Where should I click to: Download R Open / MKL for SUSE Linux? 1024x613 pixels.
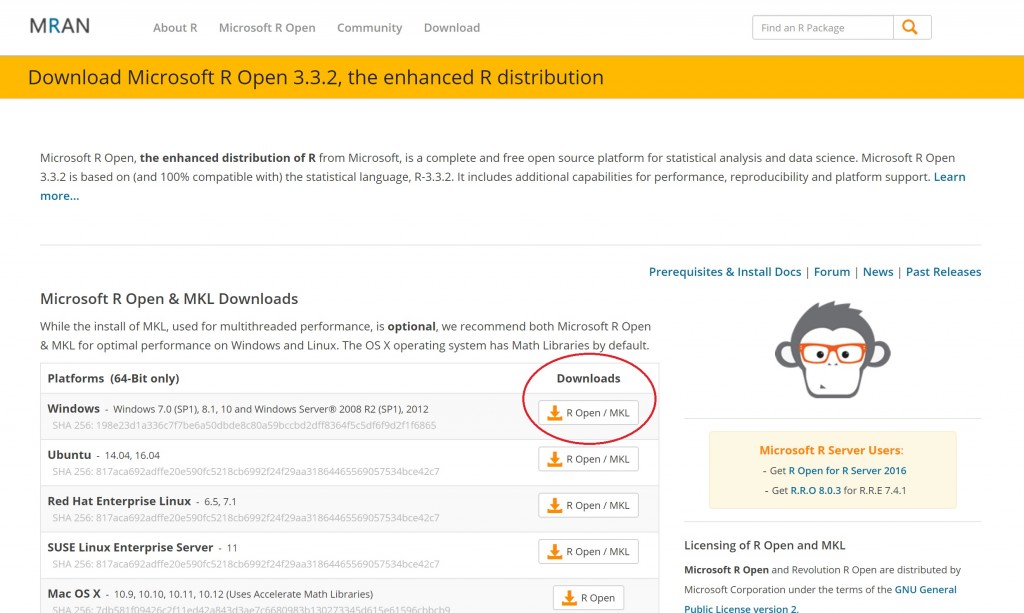pos(588,552)
